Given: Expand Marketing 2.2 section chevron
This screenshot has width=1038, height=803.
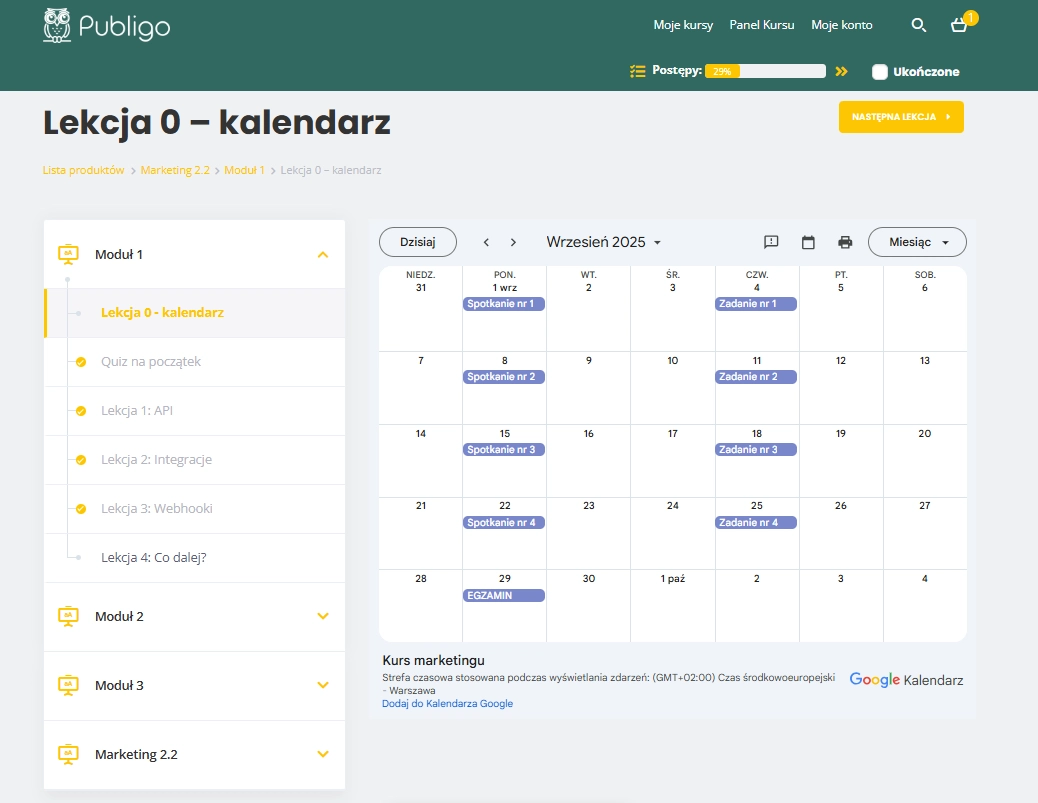Looking at the screenshot, I should (323, 754).
